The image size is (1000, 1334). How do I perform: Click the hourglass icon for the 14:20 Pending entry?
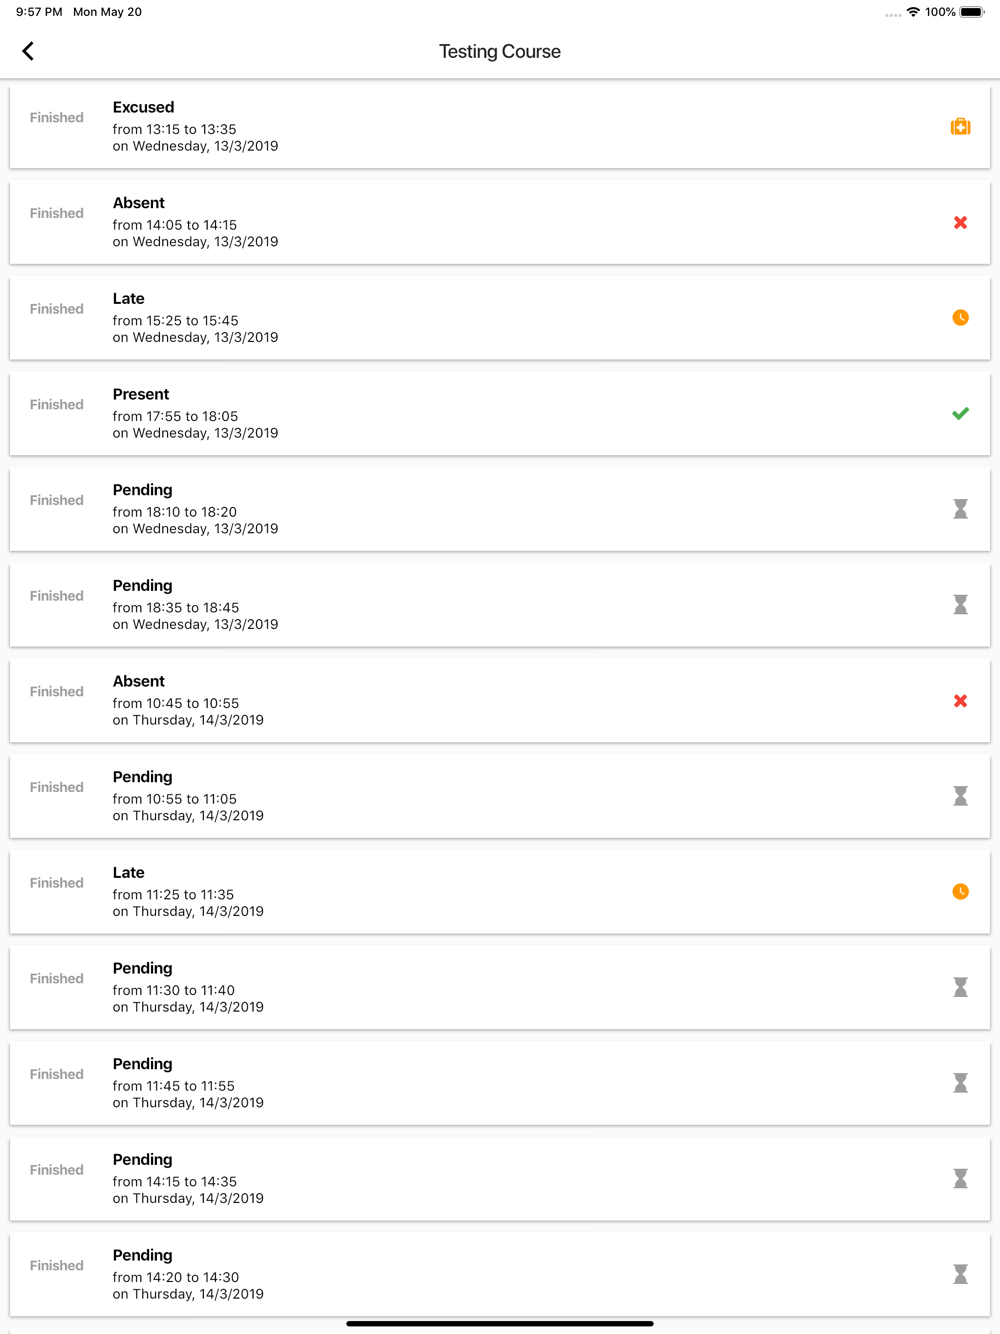coord(960,1274)
